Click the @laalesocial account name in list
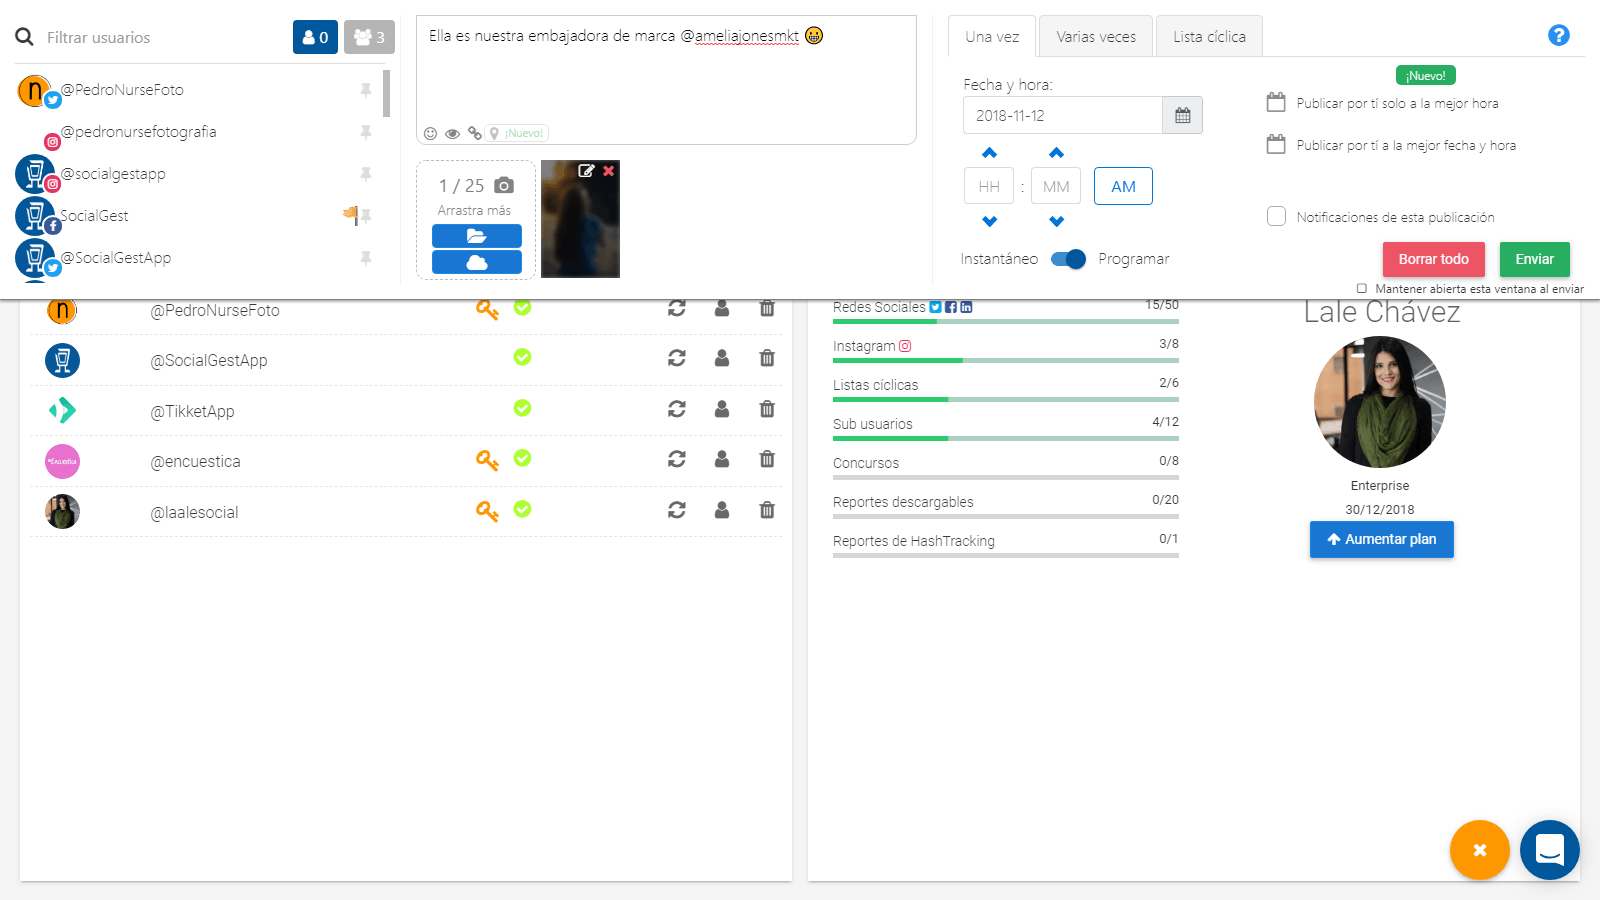 click(194, 513)
